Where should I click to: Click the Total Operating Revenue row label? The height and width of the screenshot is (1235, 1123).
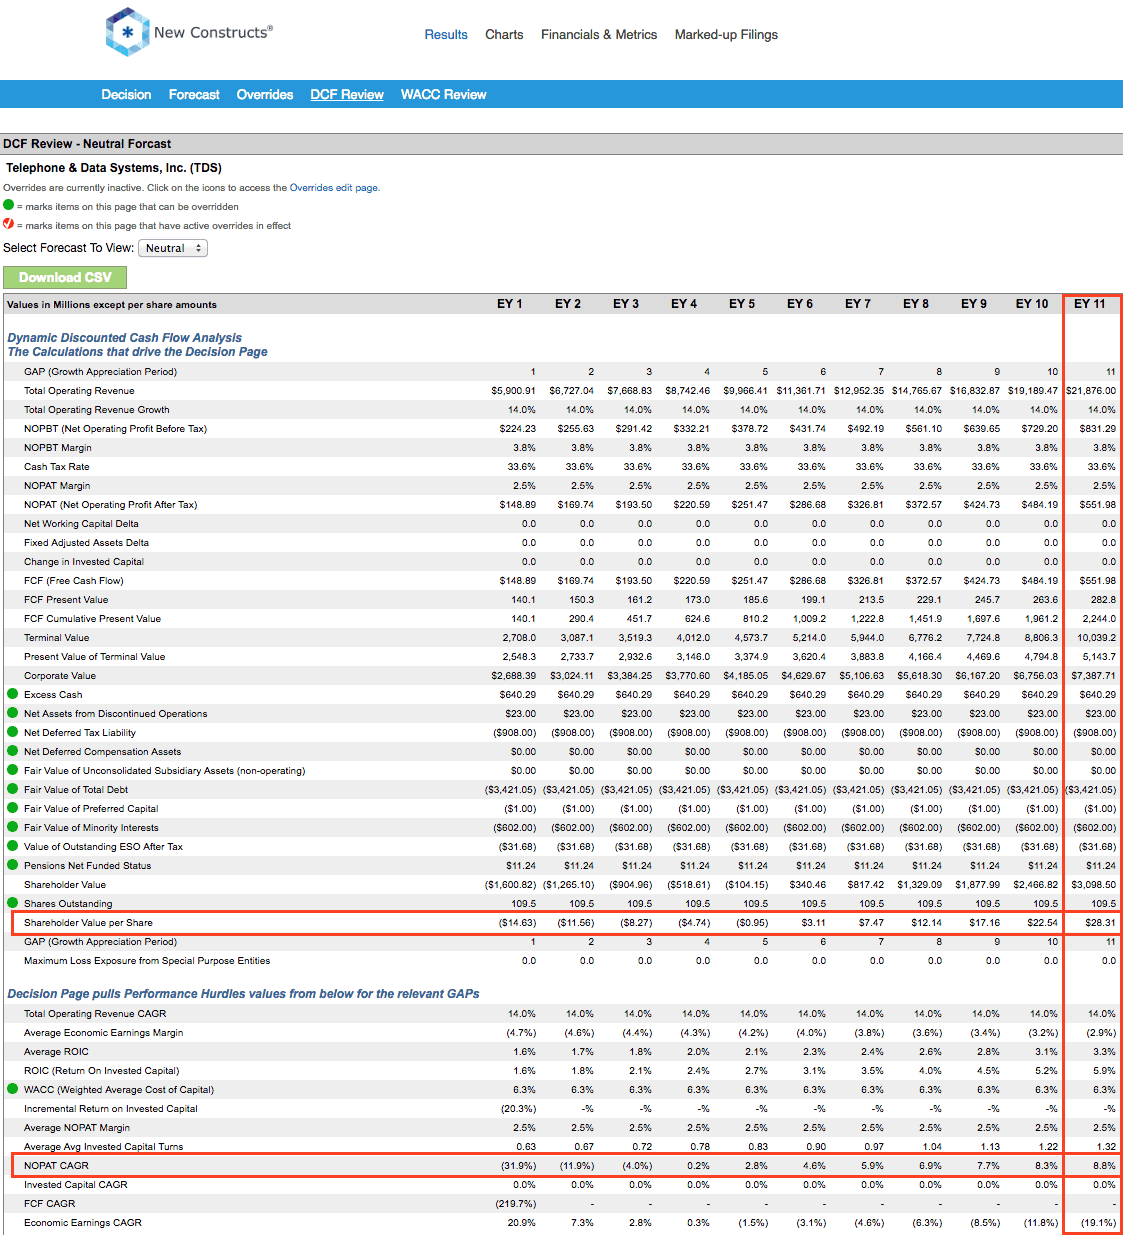[79, 390]
